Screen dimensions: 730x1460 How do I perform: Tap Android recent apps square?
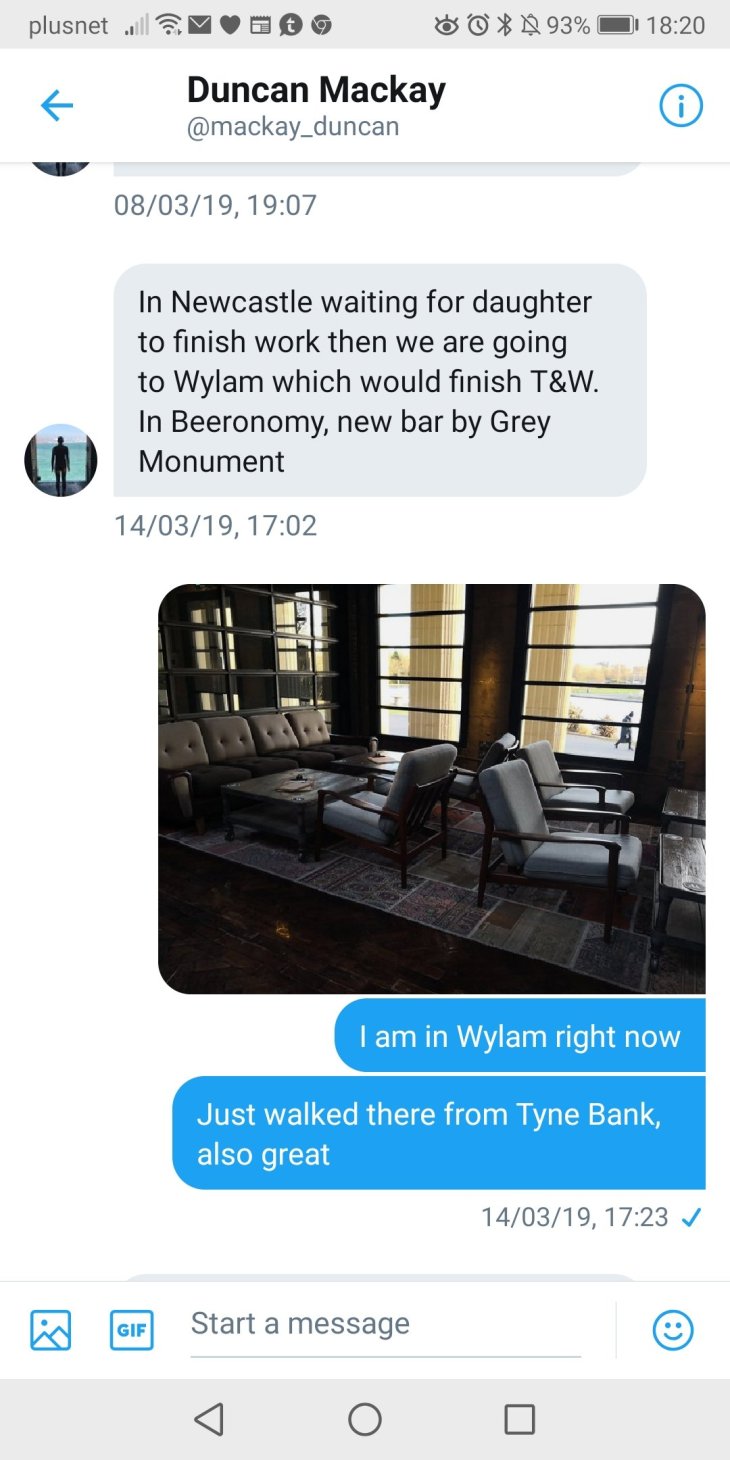coord(520,1419)
